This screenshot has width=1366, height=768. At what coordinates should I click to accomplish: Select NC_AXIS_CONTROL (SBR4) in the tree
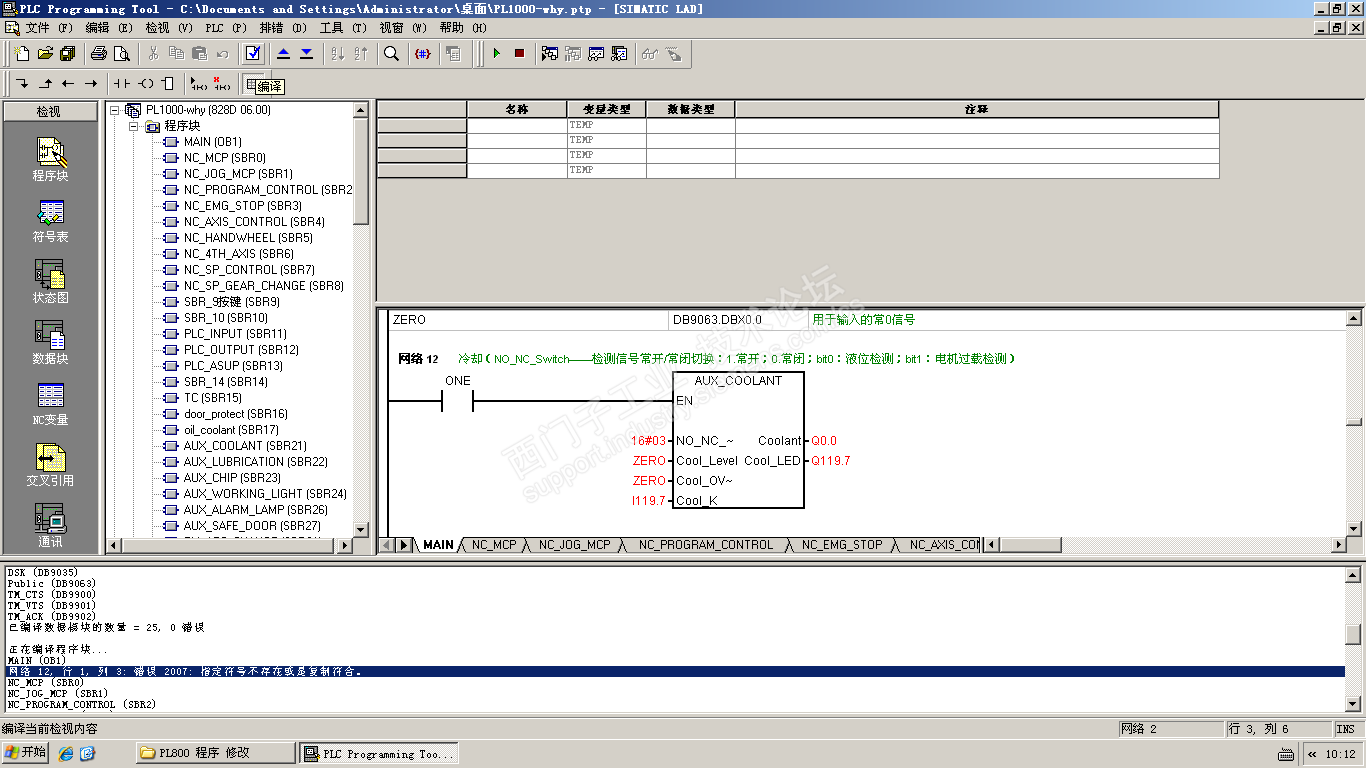[x=254, y=222]
